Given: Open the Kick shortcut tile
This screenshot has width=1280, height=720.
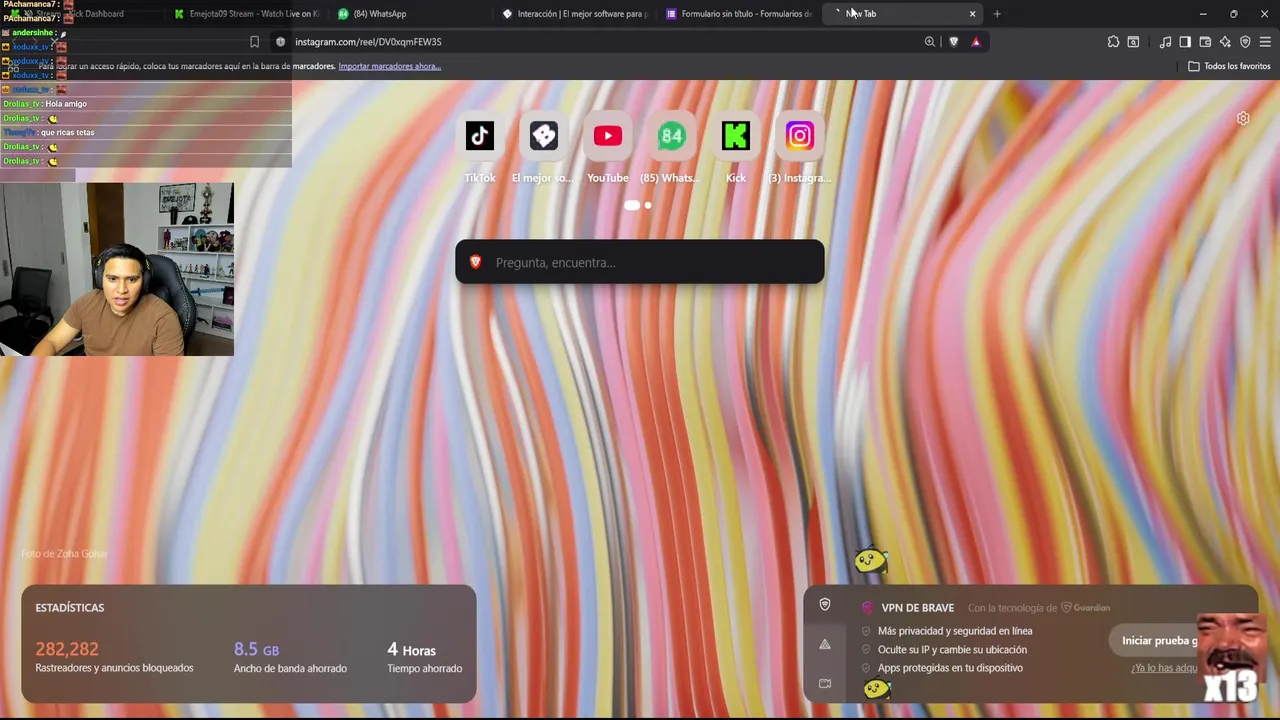Looking at the screenshot, I should [736, 136].
